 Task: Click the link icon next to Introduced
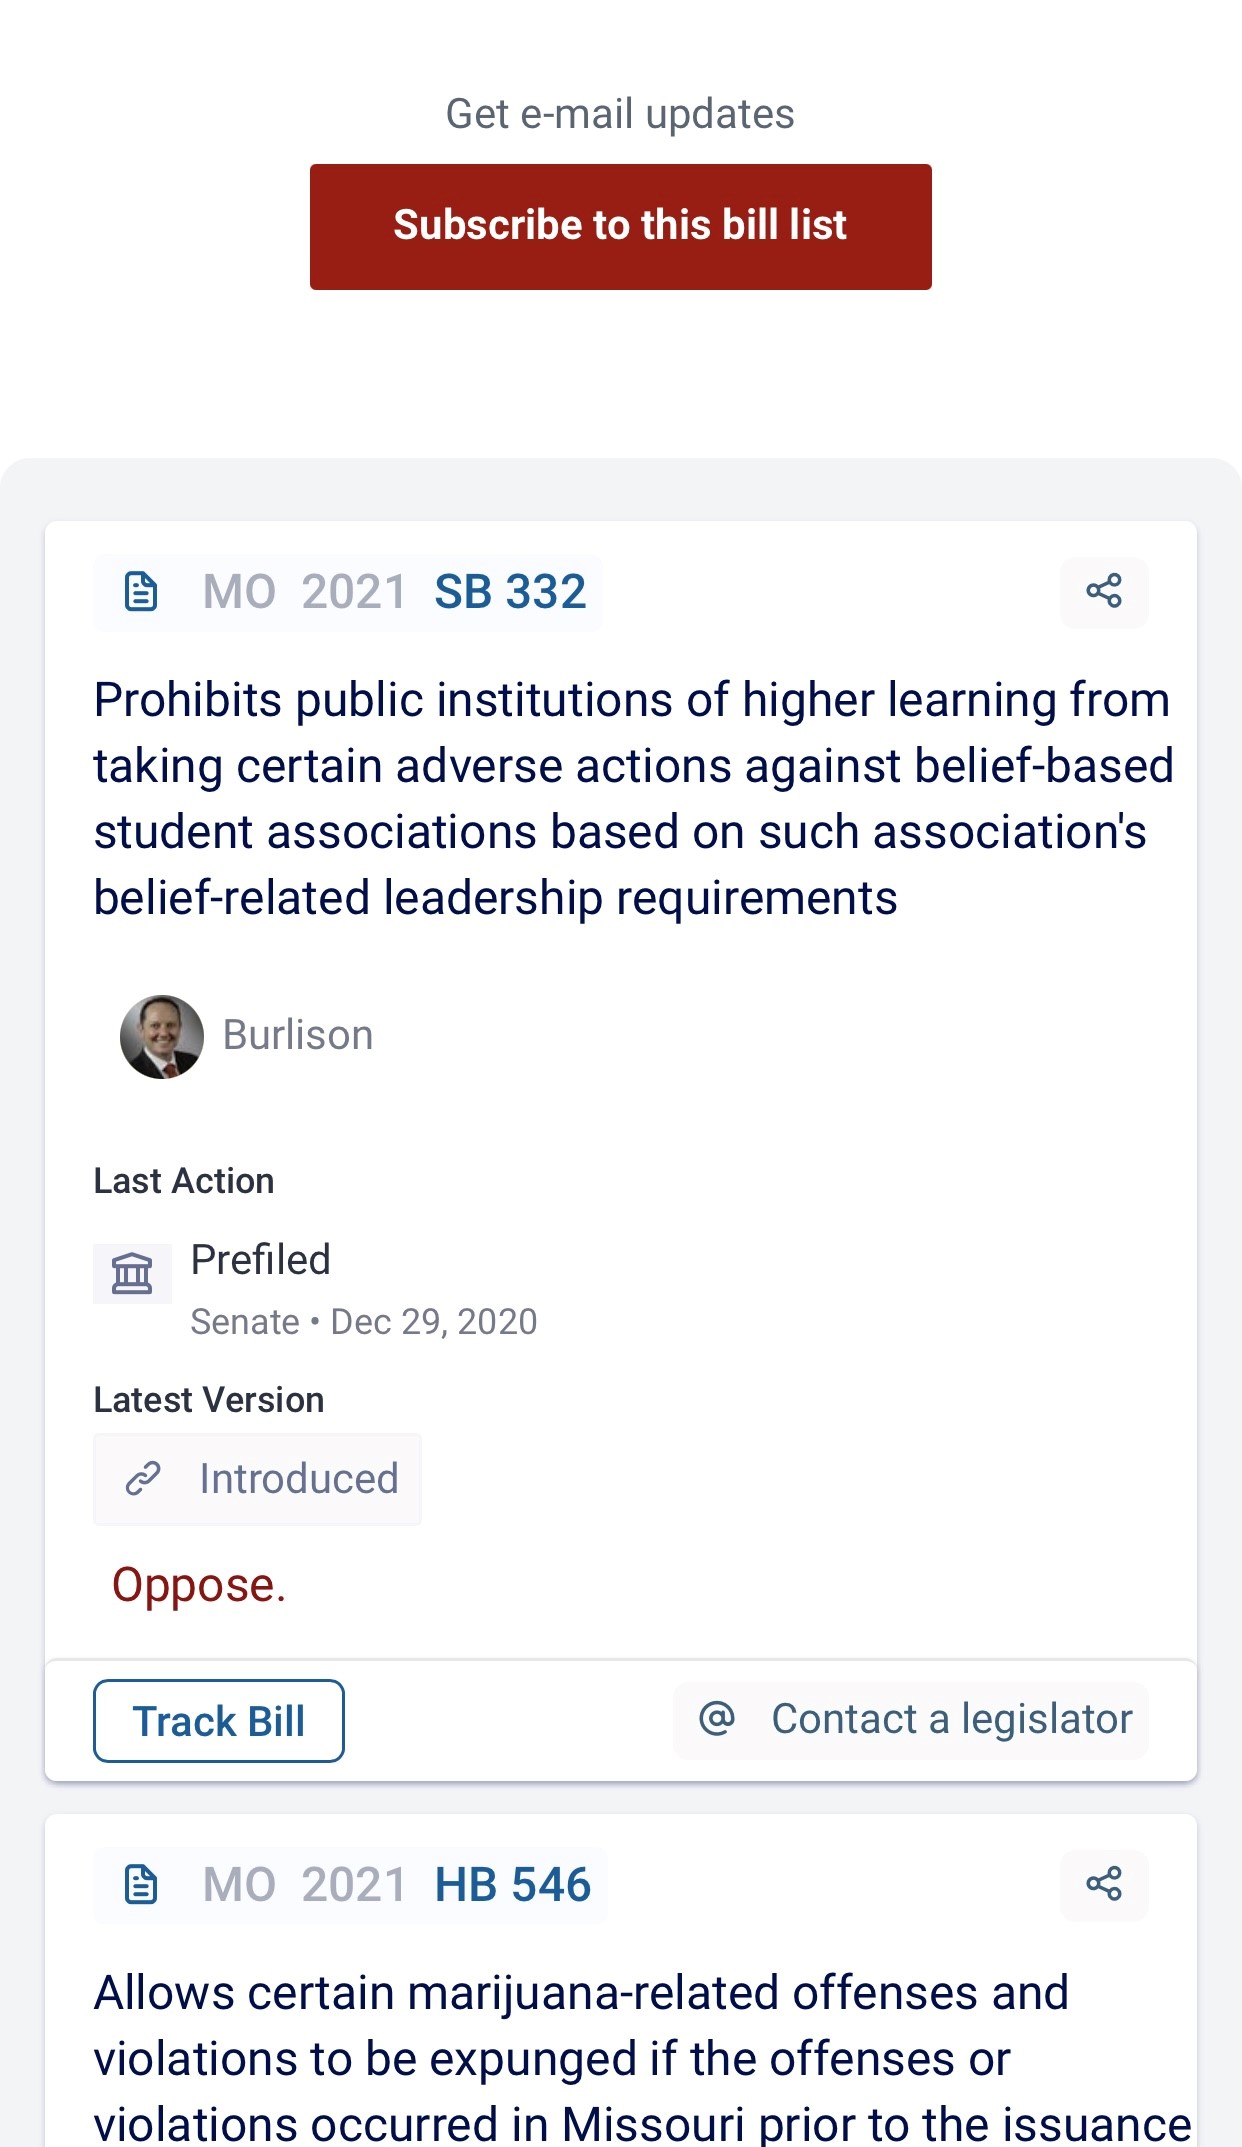(x=143, y=1479)
